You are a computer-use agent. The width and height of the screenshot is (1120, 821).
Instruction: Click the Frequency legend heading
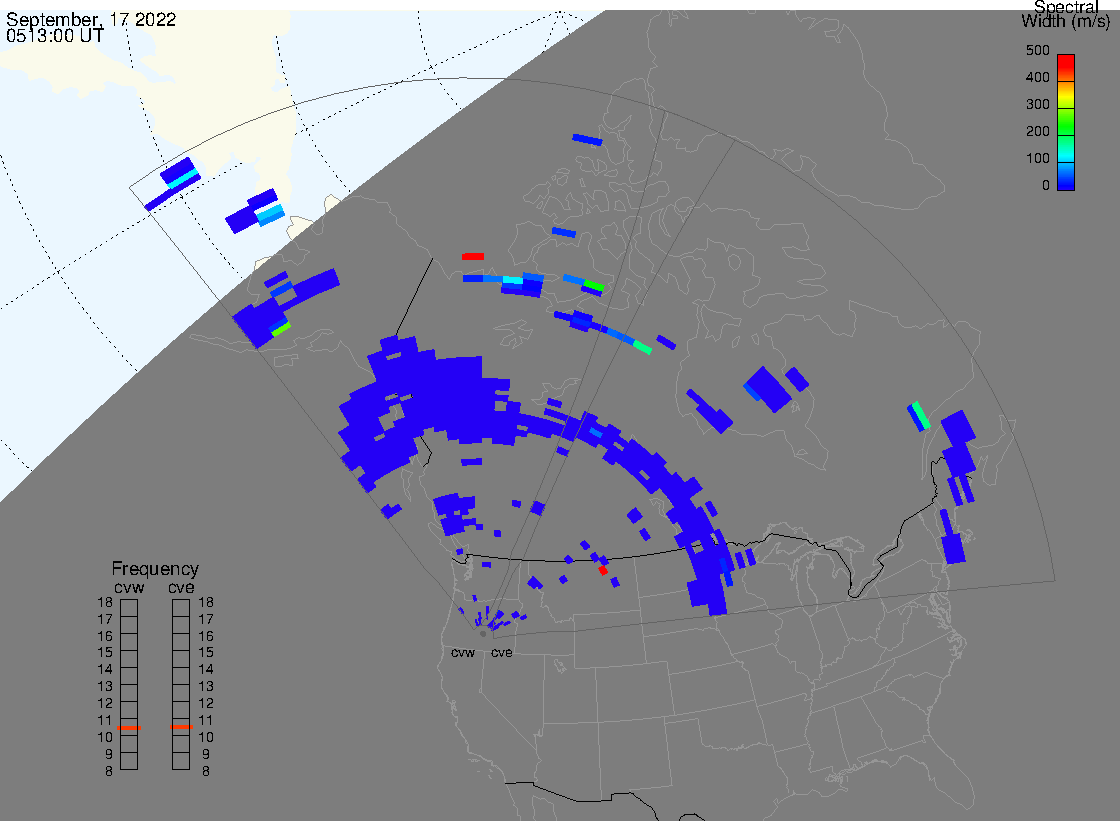pyautogui.click(x=155, y=569)
